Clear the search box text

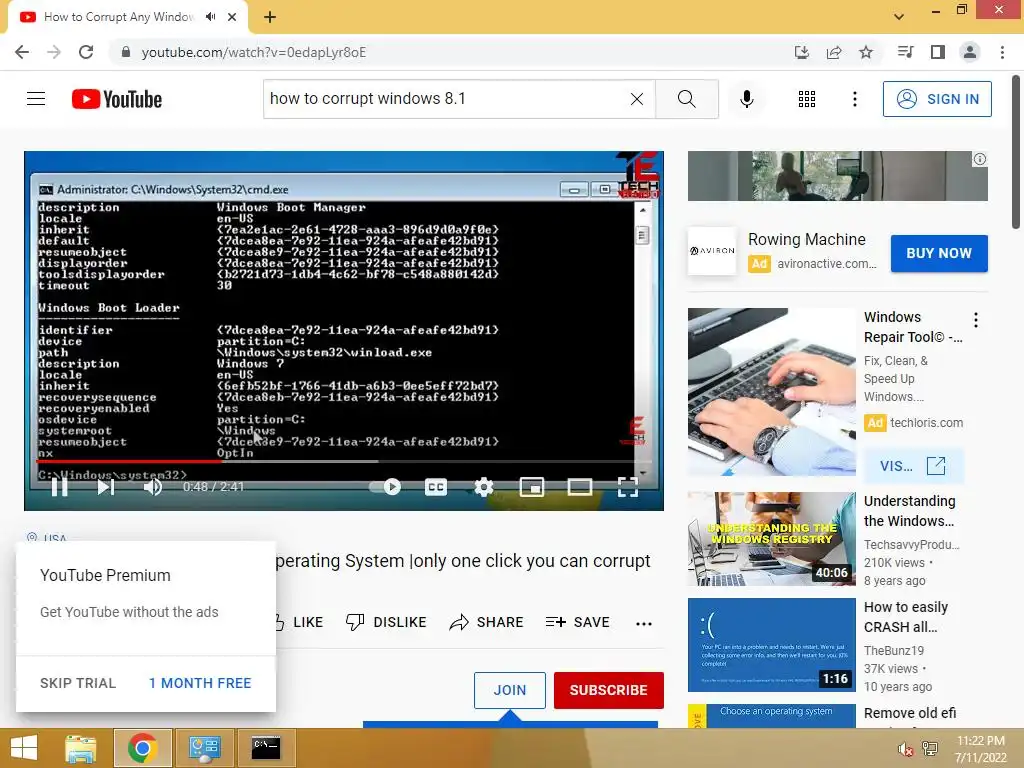tap(637, 99)
